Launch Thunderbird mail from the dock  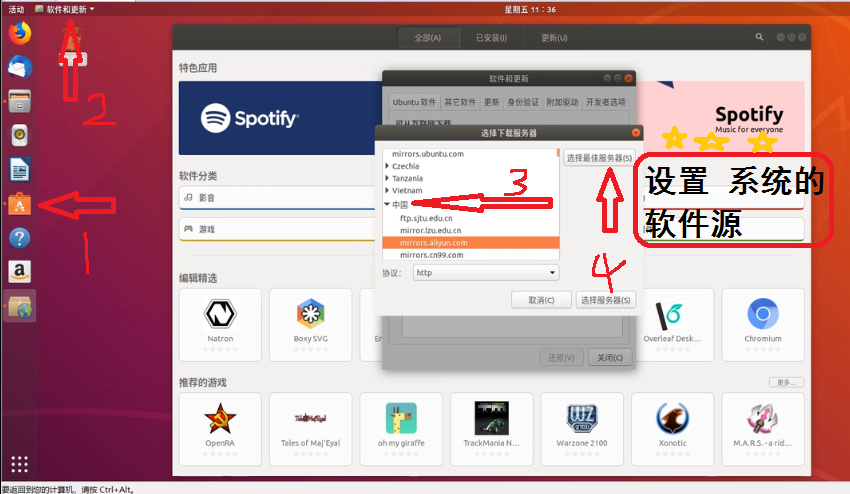tap(20, 67)
